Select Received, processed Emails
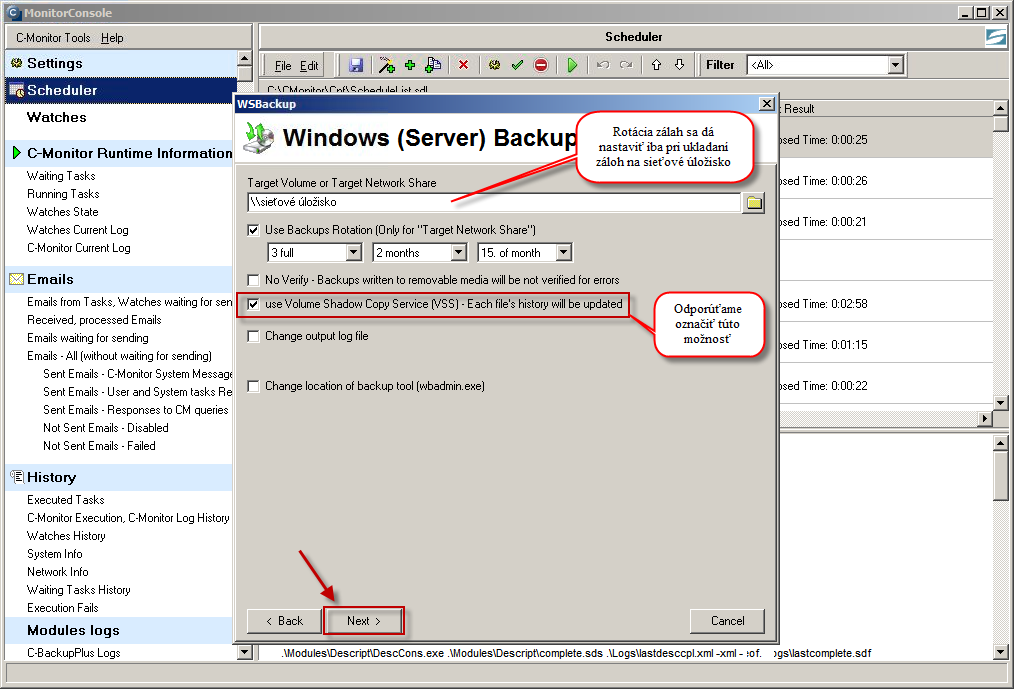This screenshot has width=1014, height=689. 94,320
